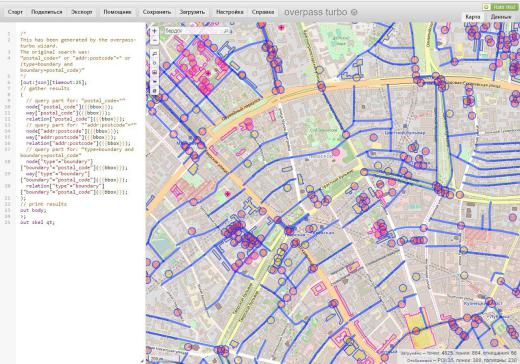520x364 pixels.
Task: Click the green Flattr button
Action: click(500, 7)
